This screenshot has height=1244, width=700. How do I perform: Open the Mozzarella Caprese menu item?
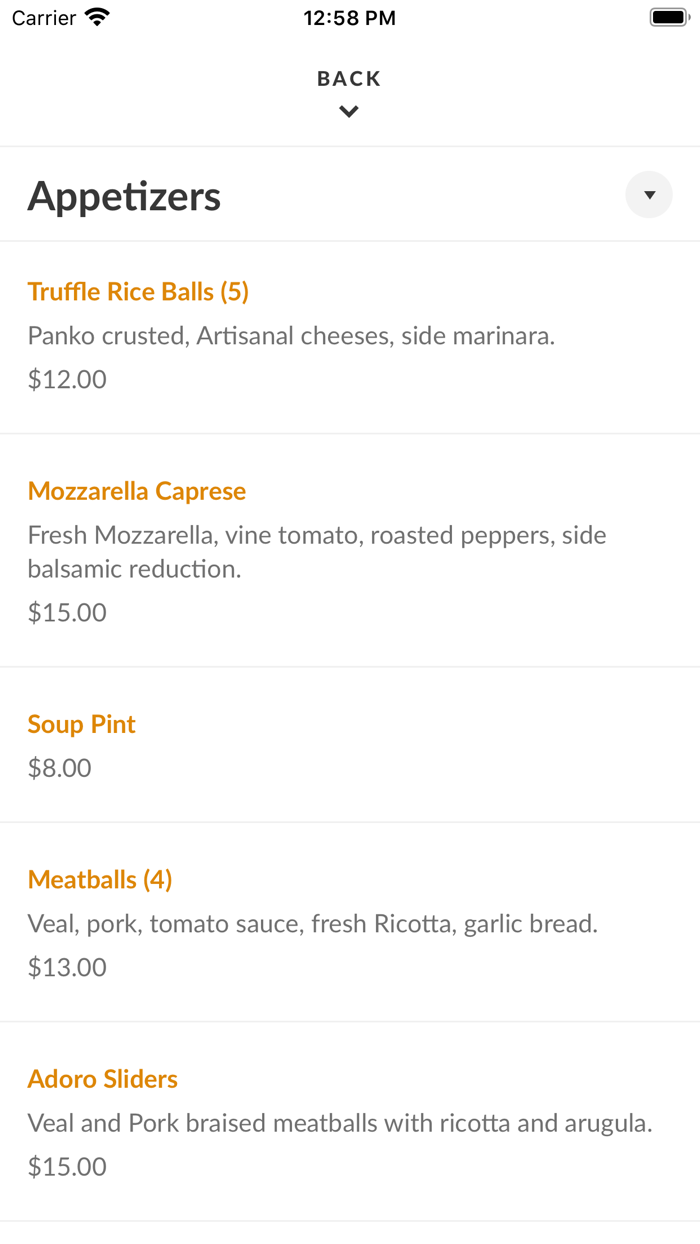(x=137, y=491)
